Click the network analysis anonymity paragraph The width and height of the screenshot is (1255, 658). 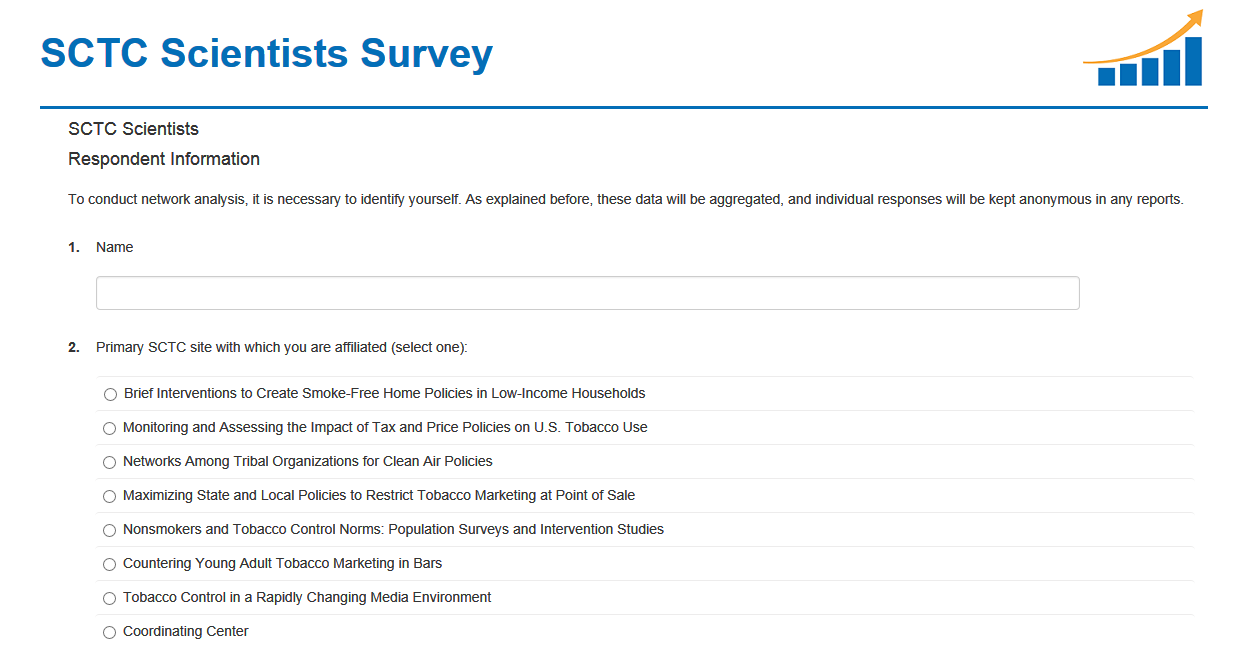[625, 199]
